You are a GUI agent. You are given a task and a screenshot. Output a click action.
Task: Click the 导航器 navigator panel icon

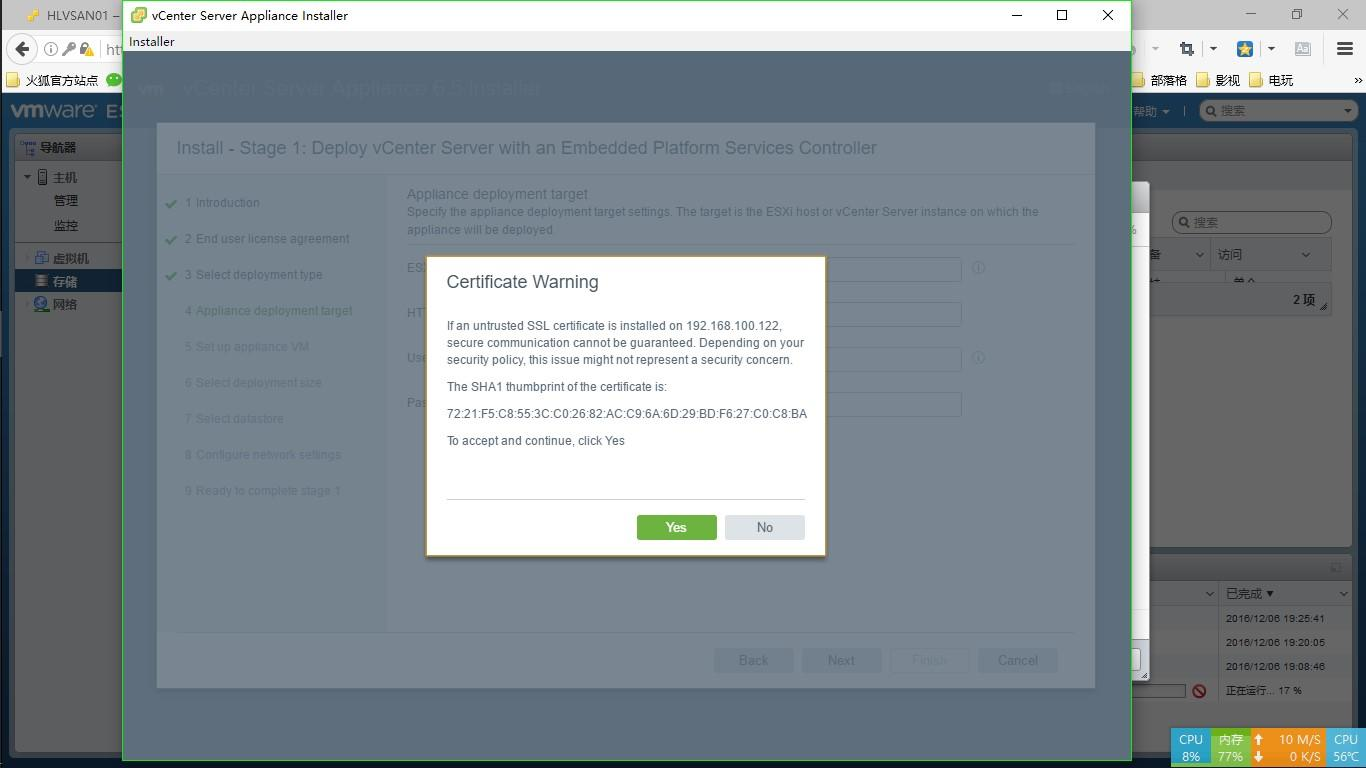(28, 147)
